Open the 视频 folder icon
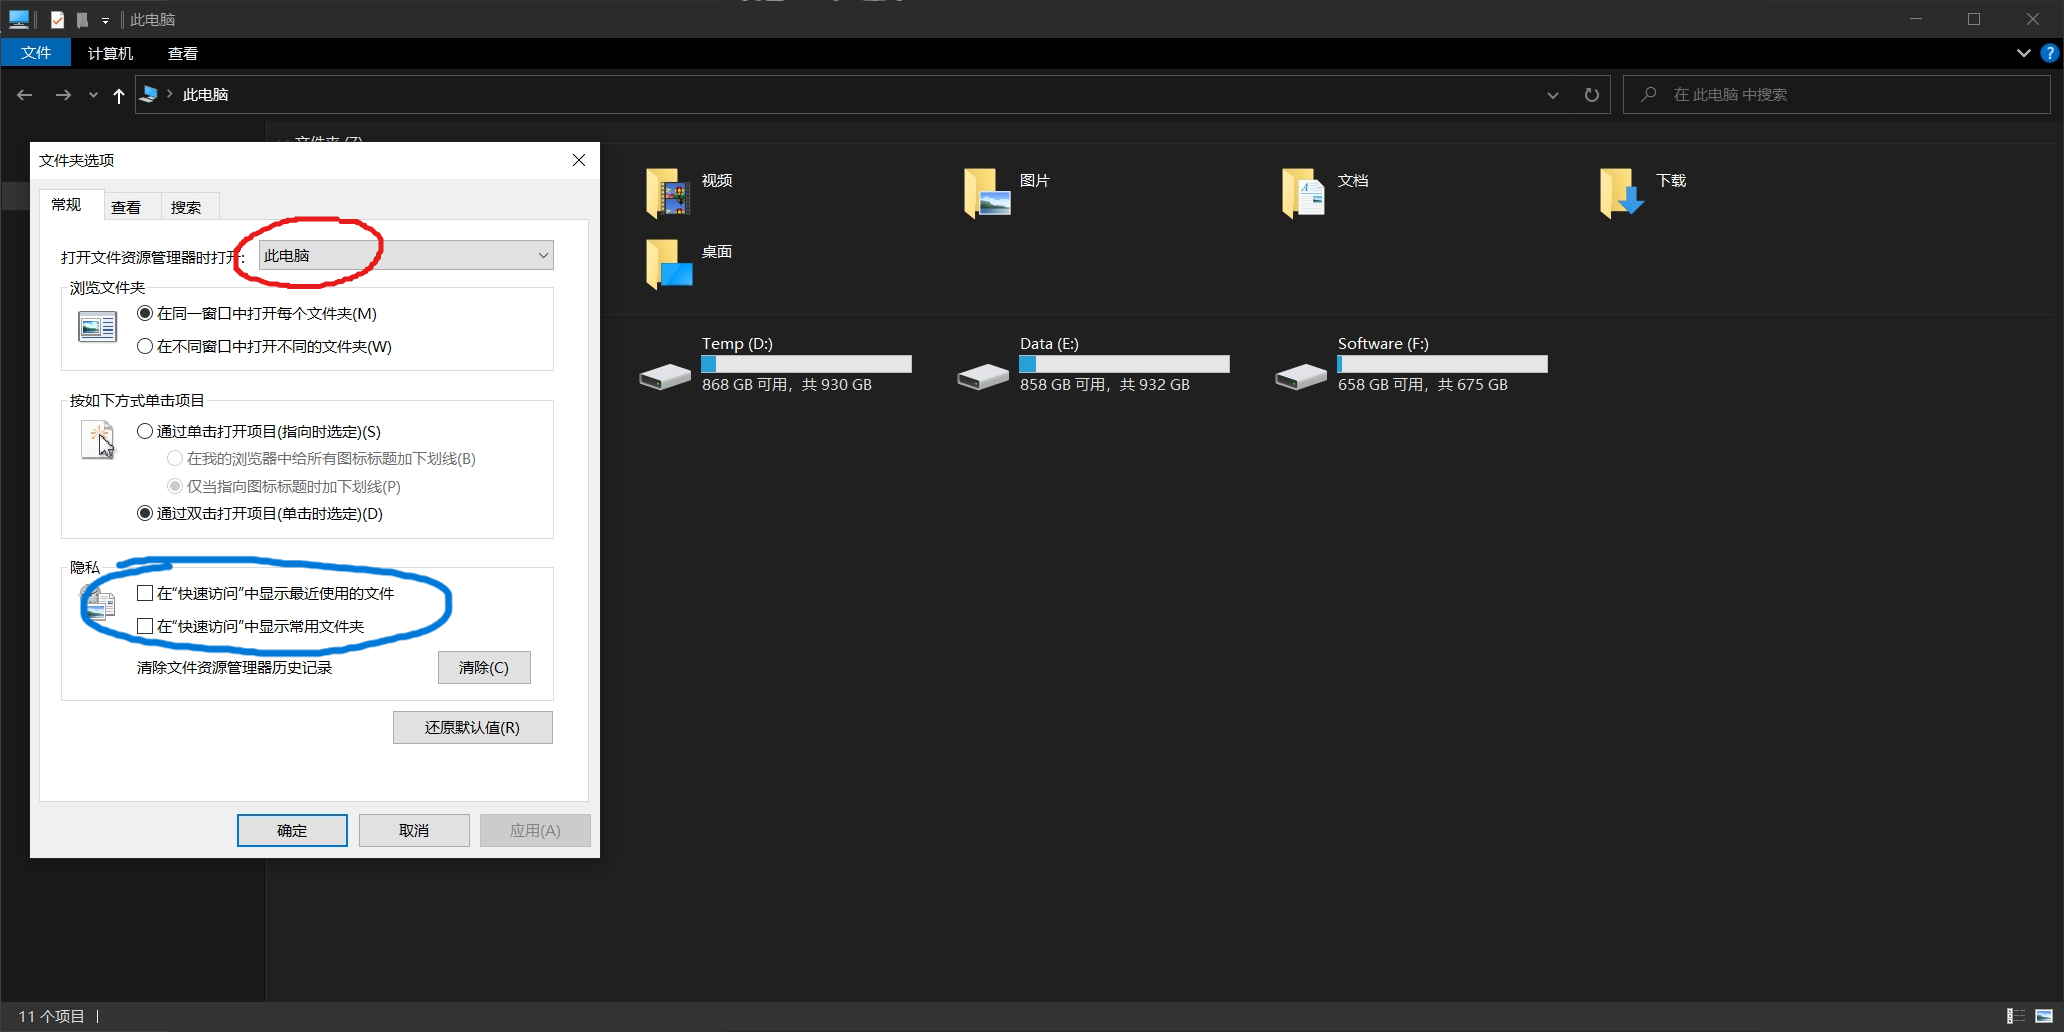The image size is (2064, 1032). pyautogui.click(x=668, y=193)
